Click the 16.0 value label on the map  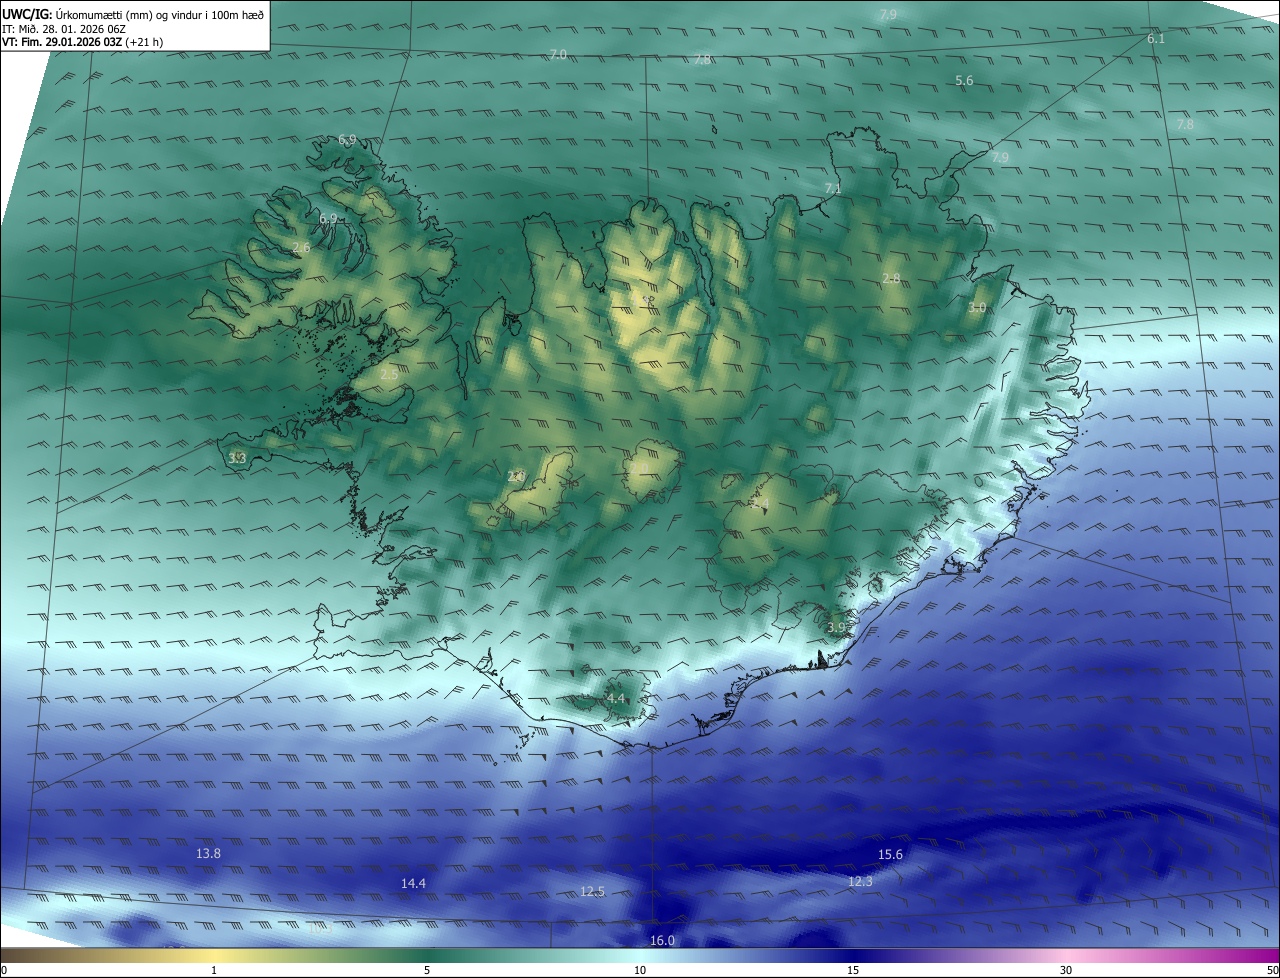662,940
